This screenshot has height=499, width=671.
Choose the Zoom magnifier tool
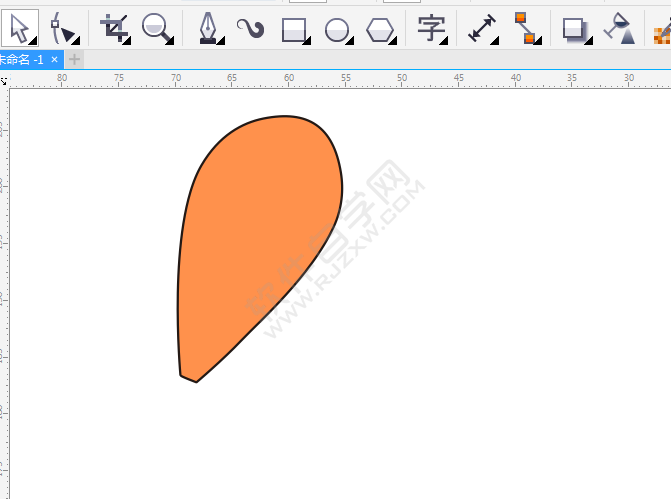156,28
